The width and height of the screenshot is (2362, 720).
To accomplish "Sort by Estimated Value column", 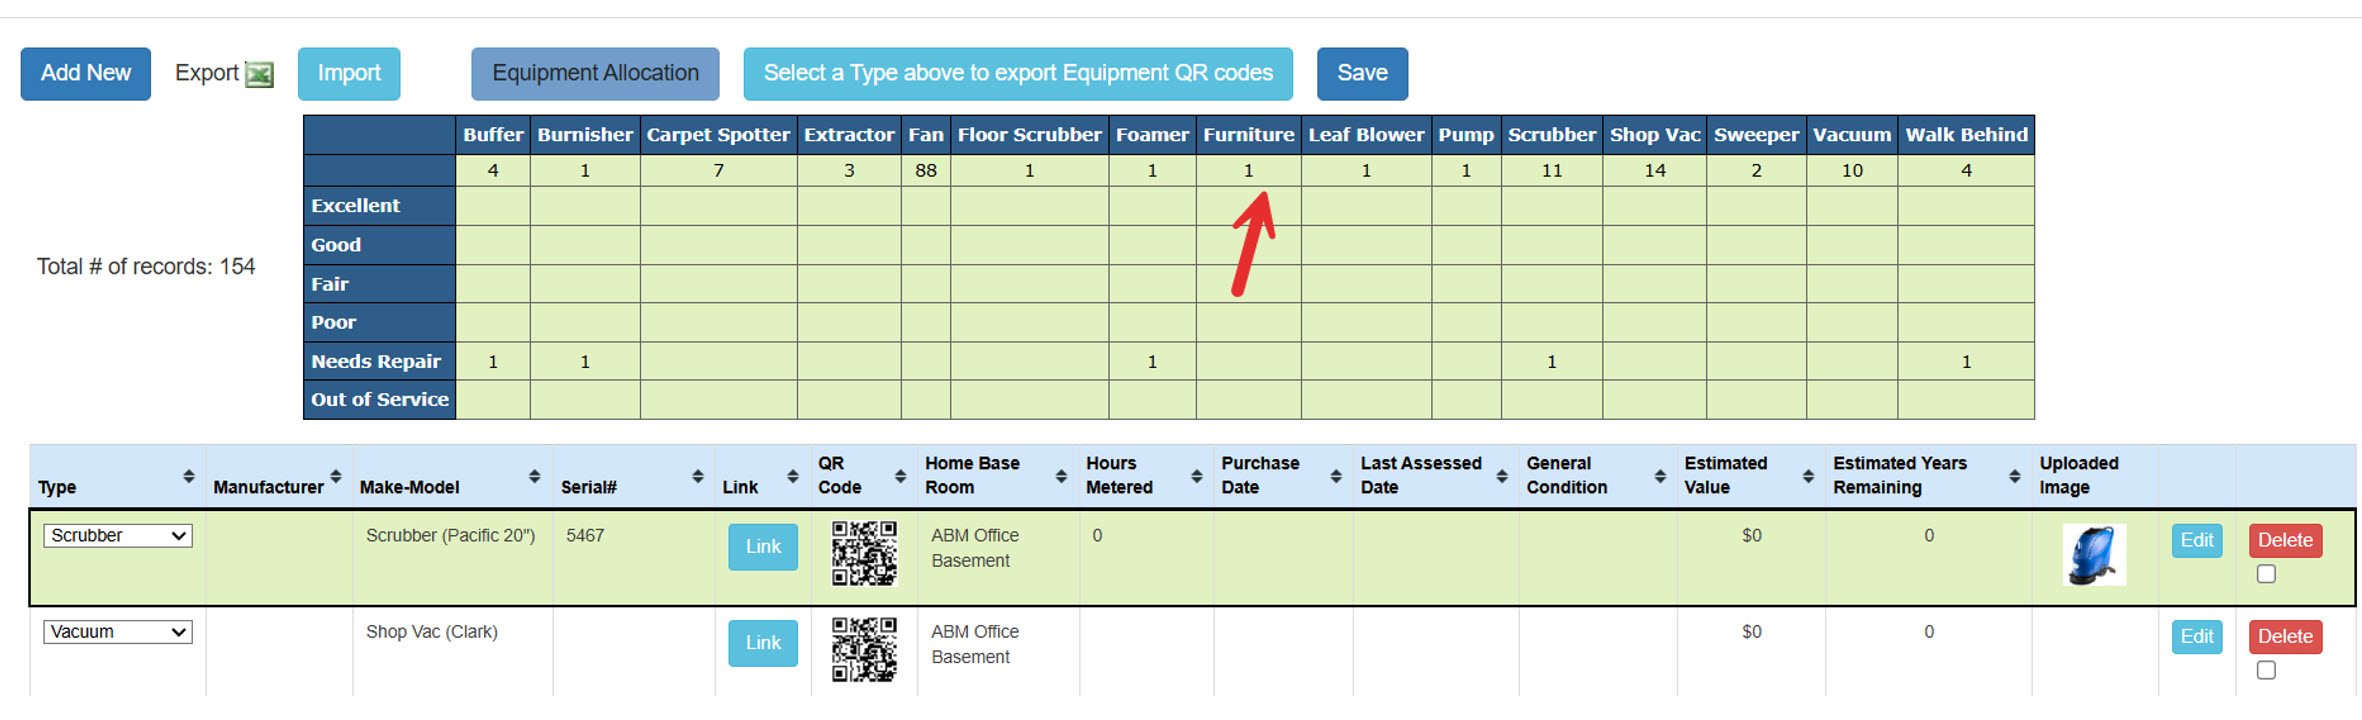I will click(x=1808, y=476).
